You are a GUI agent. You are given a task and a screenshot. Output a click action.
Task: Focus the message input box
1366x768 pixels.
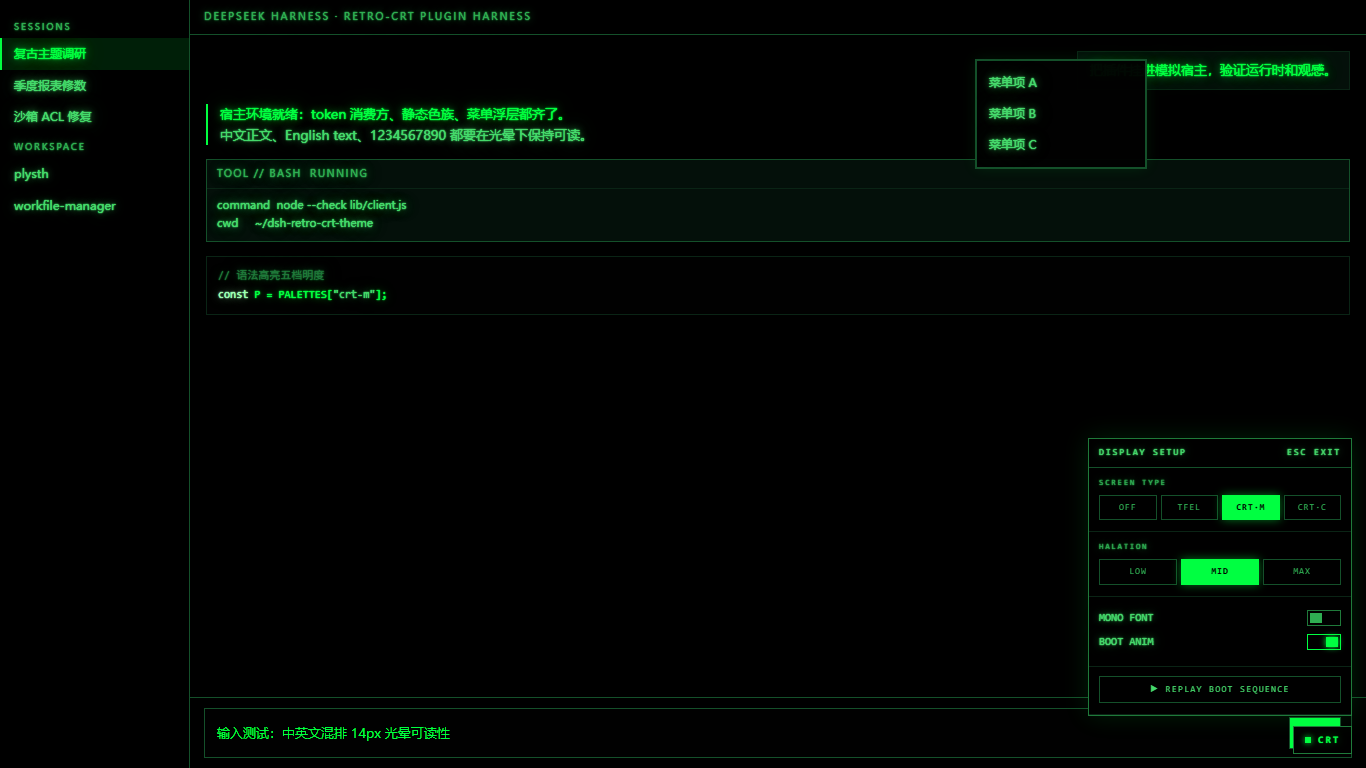pos(745,733)
